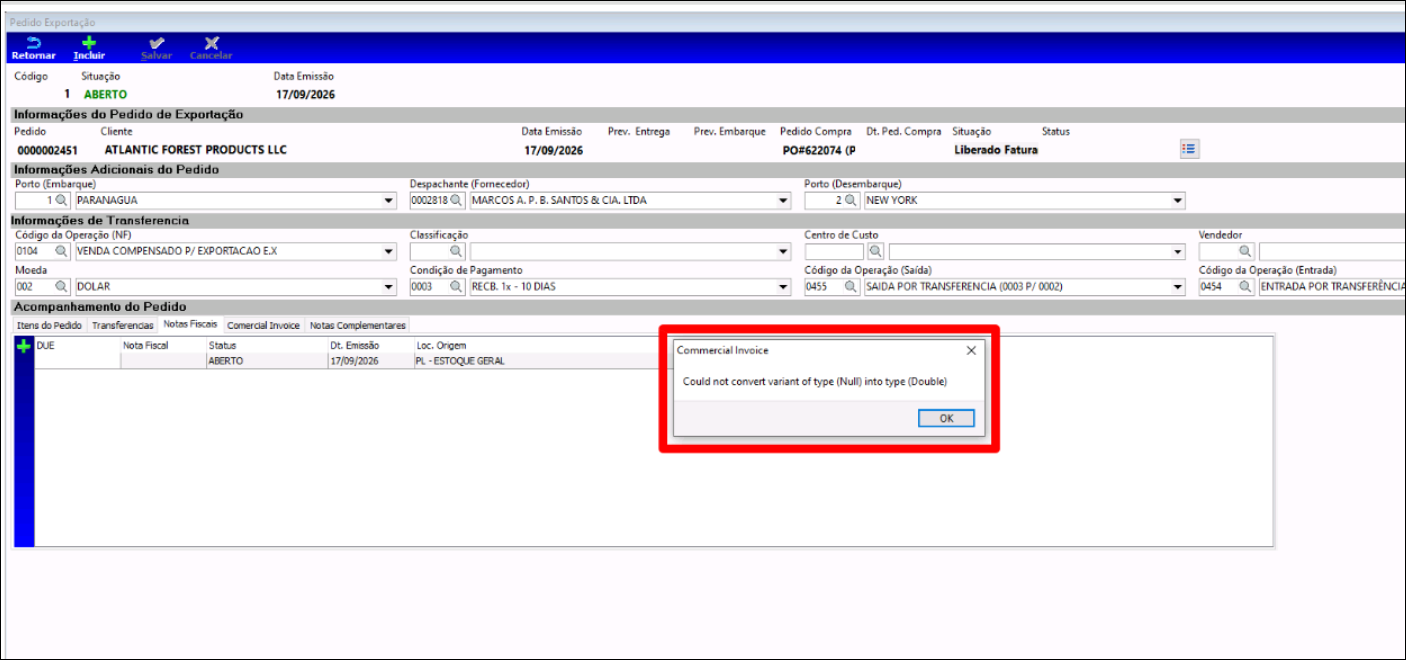Click the Moeda search magnifier
Image resolution: width=1406 pixels, height=660 pixels.
62,287
